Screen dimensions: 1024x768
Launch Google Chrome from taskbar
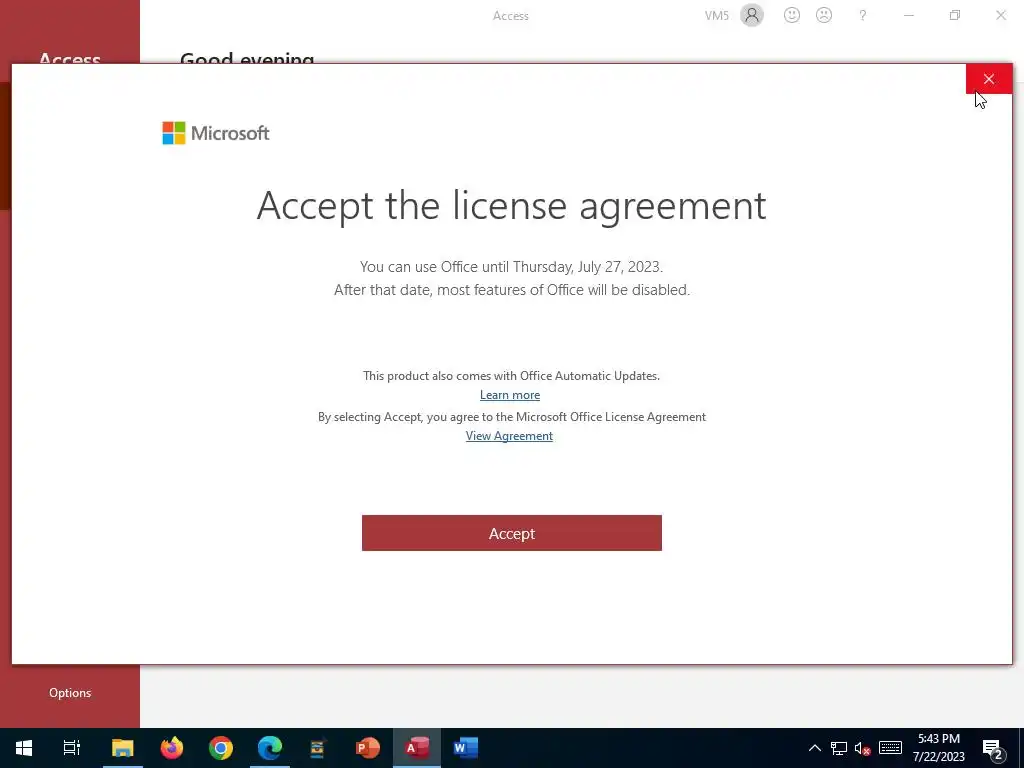[221, 748]
